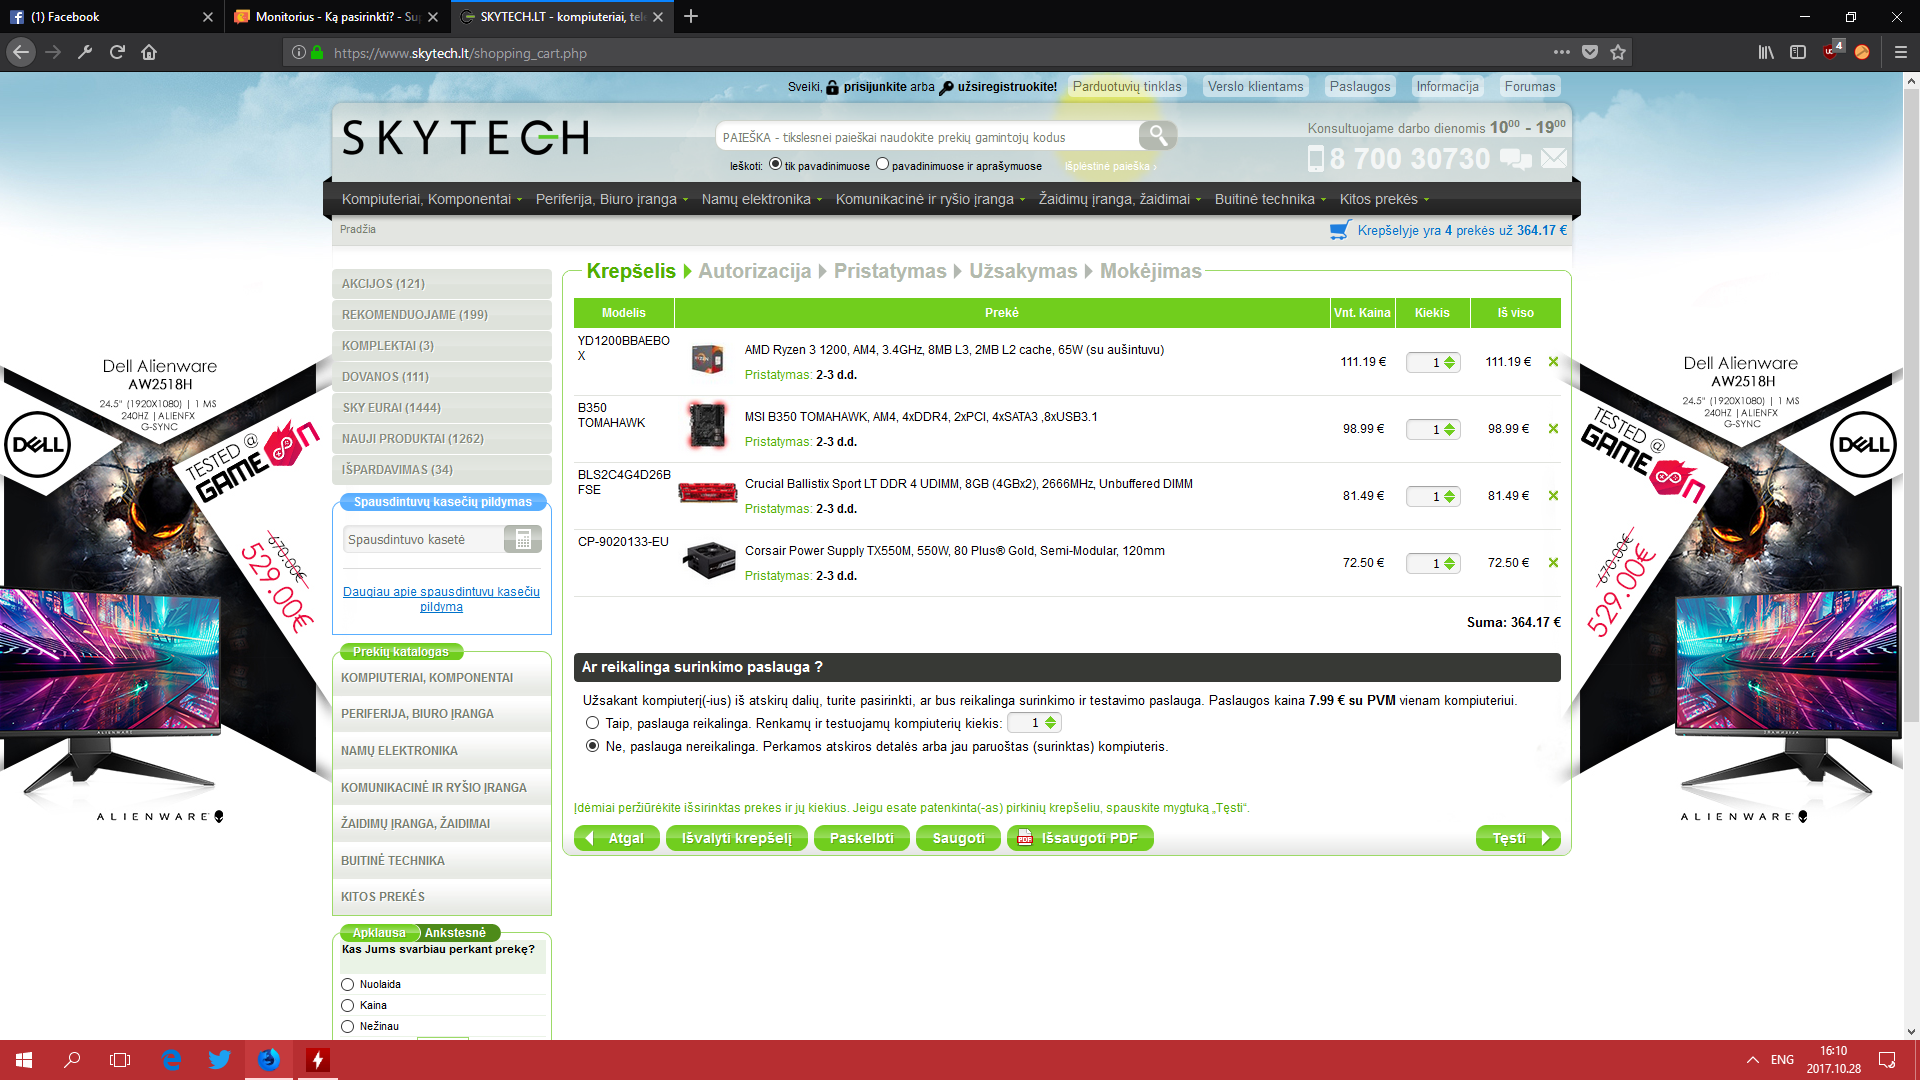Choose Kaina poll answer

348,1006
